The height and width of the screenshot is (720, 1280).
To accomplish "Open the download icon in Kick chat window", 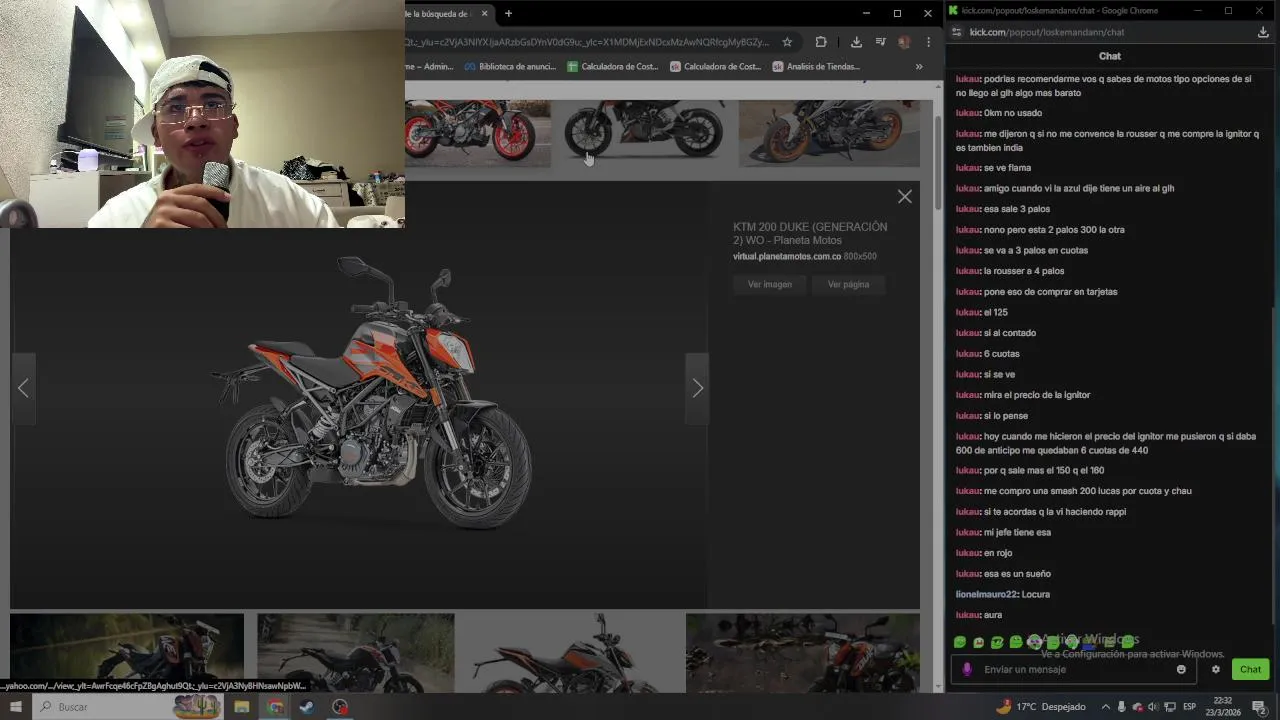I will pyautogui.click(x=1263, y=32).
